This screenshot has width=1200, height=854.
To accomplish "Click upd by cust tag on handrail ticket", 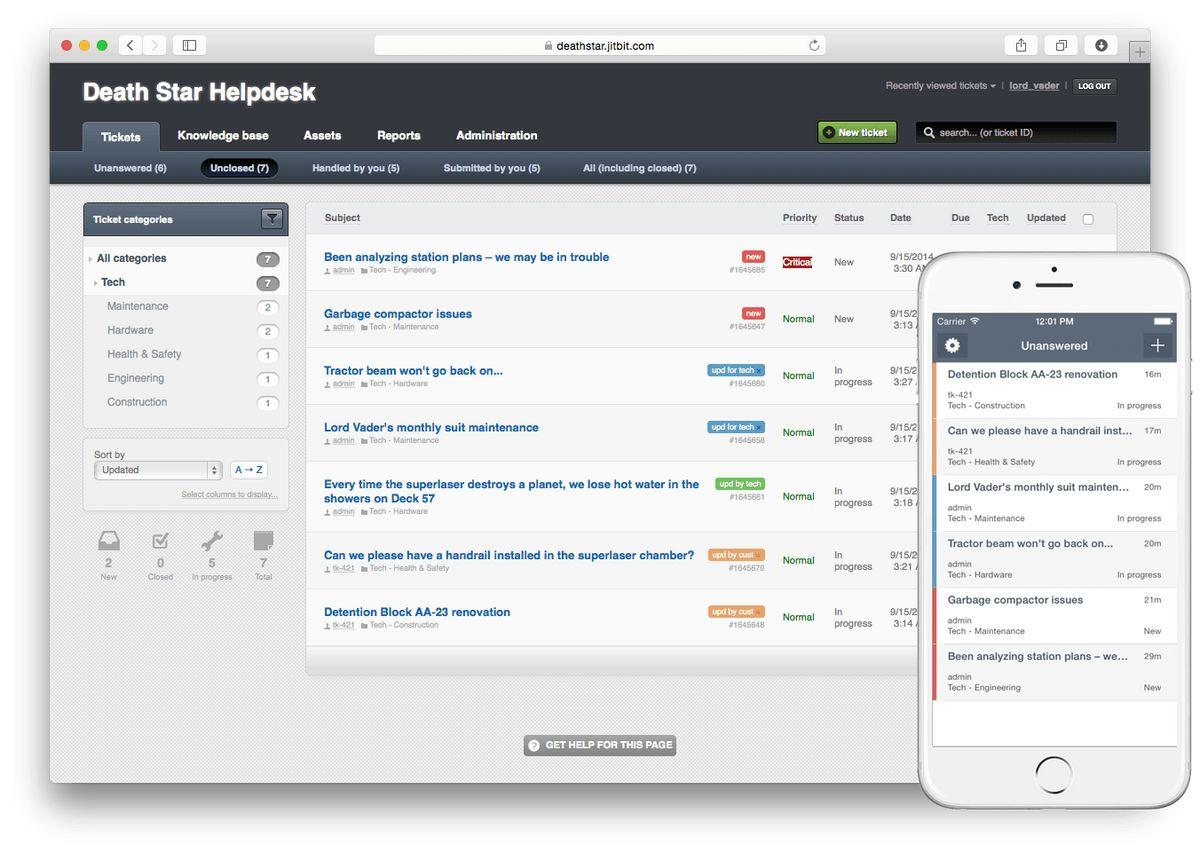I will point(736,555).
